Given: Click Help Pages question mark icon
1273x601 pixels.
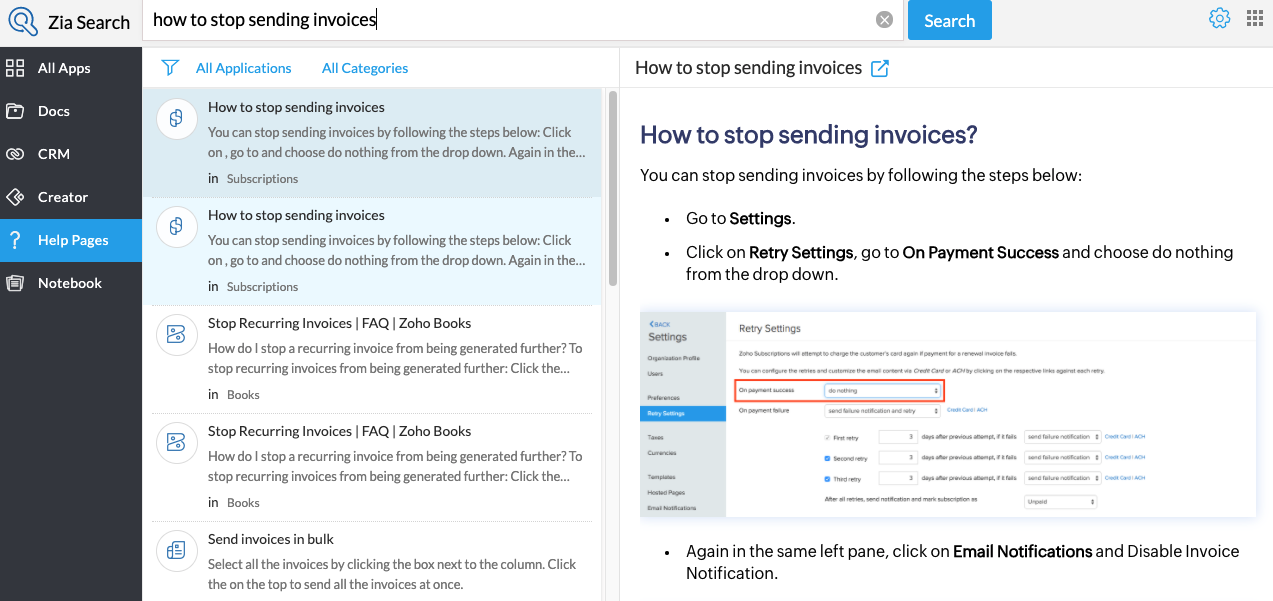Looking at the screenshot, I should click(x=15, y=240).
